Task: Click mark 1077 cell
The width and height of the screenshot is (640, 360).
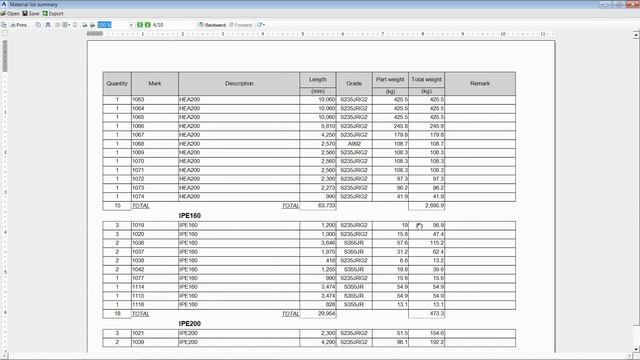Action: (155, 278)
